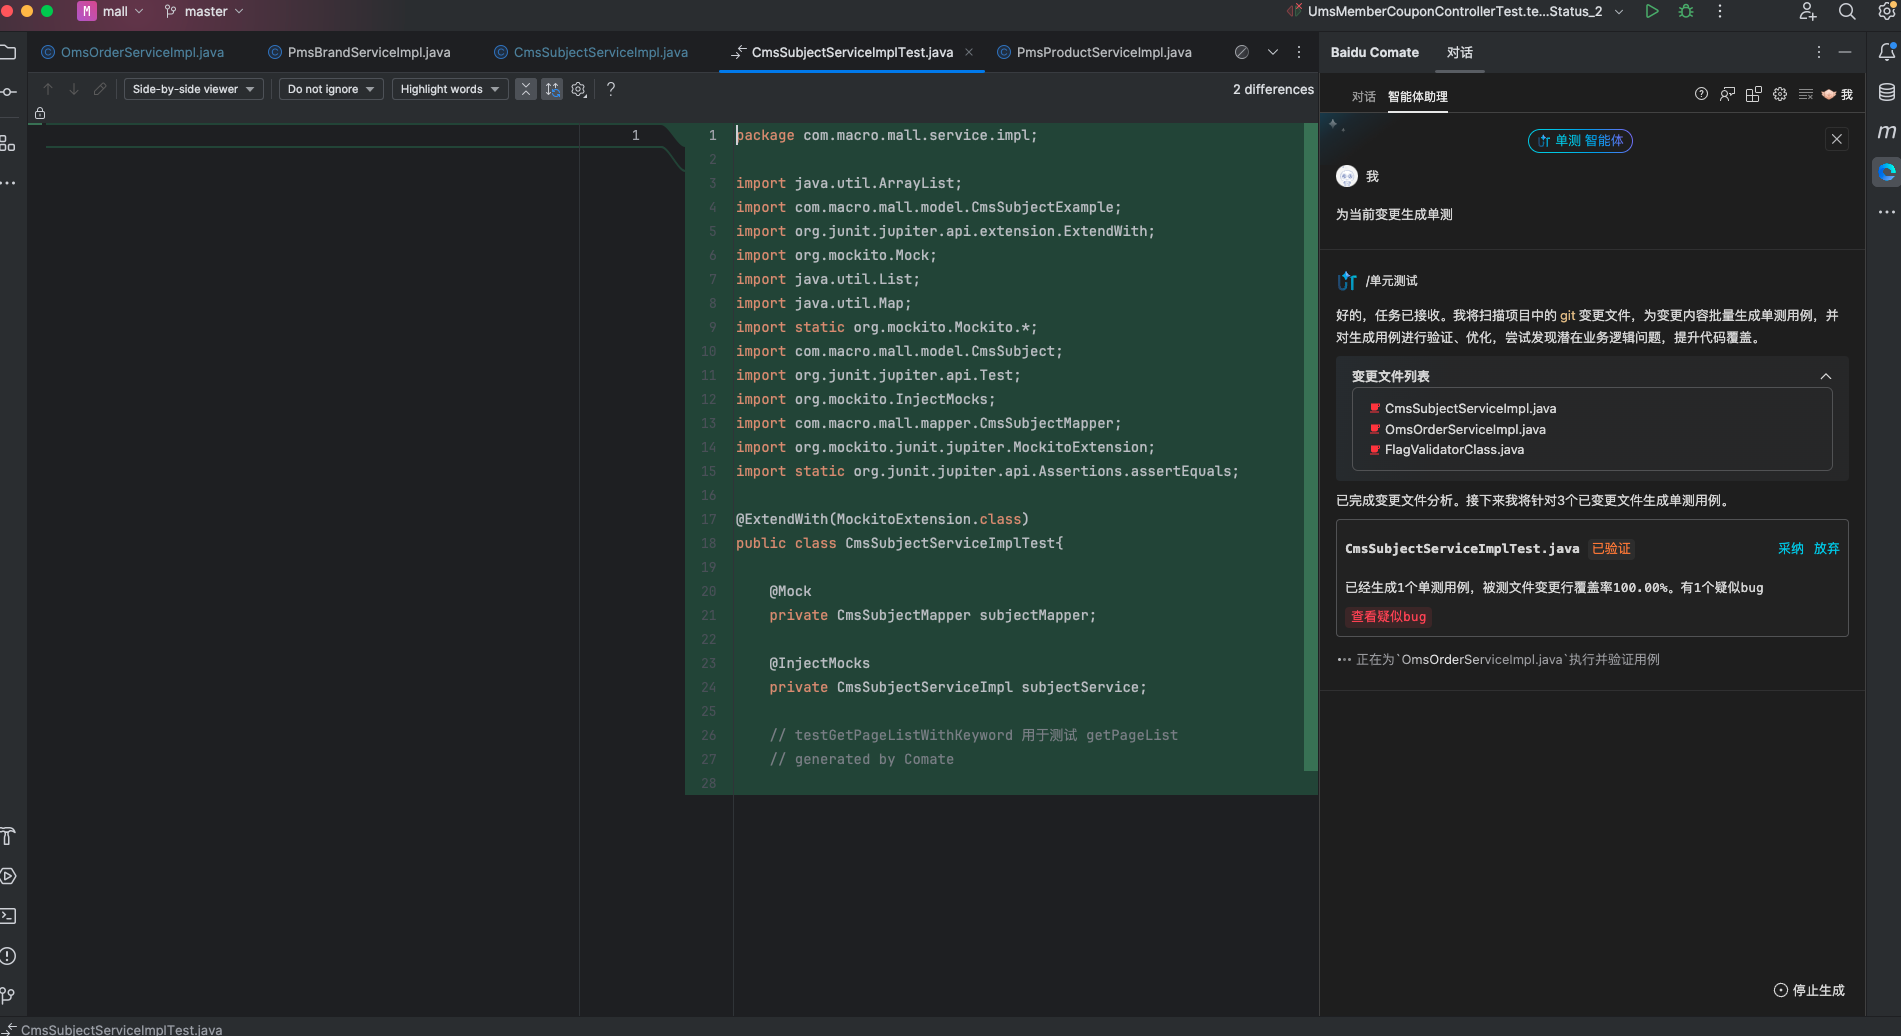Open the run configuration dropdown arrow
1901x1036 pixels.
click(x=1619, y=12)
